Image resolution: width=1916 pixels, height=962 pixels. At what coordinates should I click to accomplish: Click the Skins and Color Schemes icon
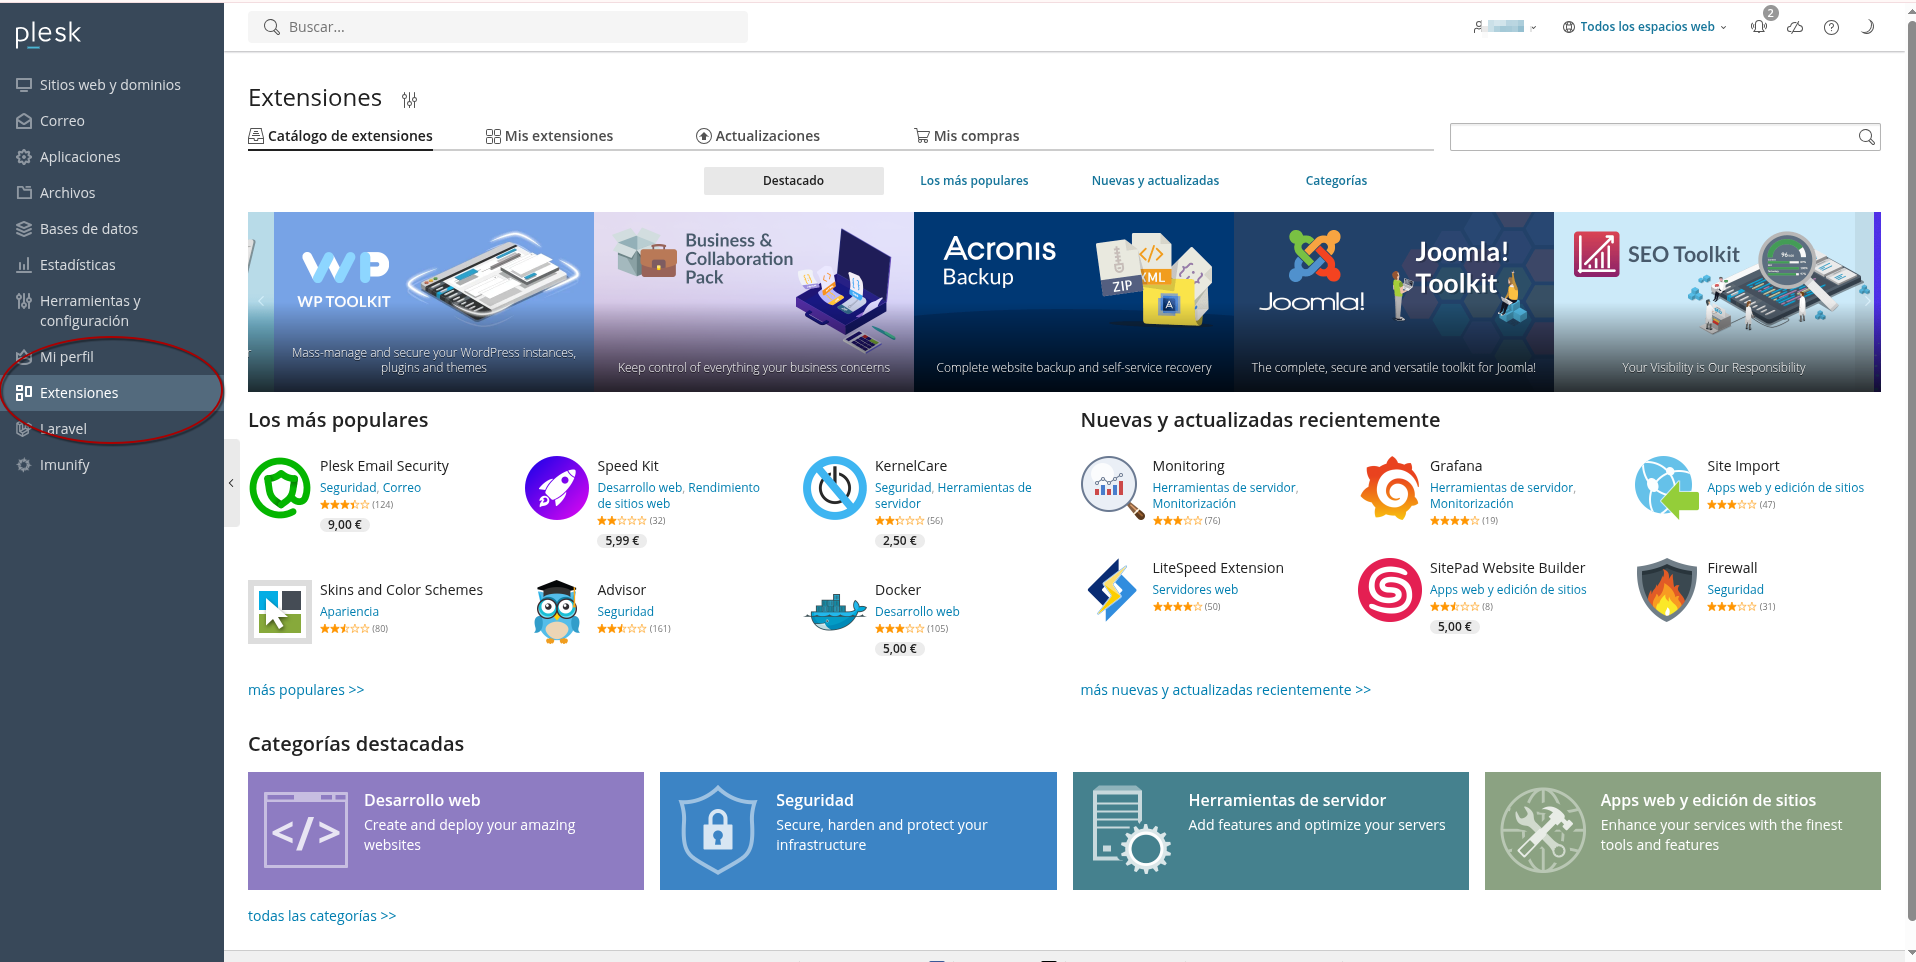(x=280, y=612)
